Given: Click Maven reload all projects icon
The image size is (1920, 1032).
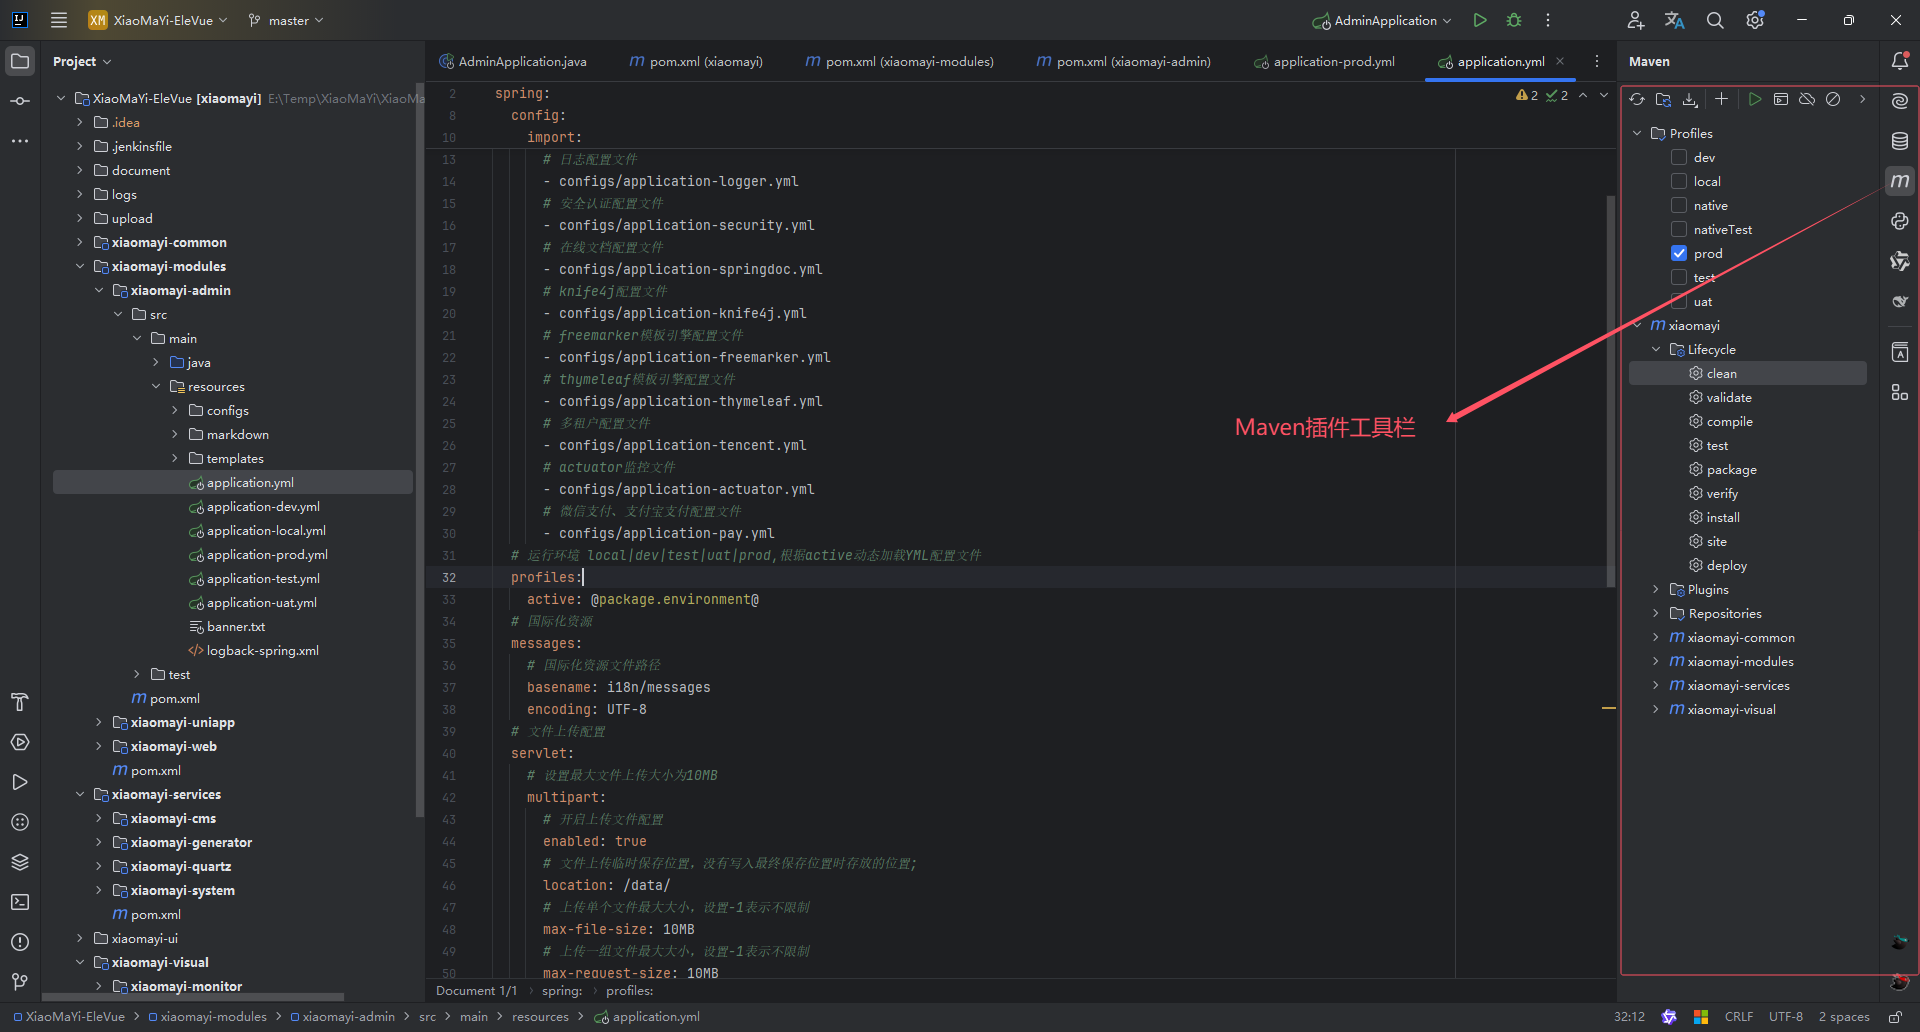Looking at the screenshot, I should 1637,99.
